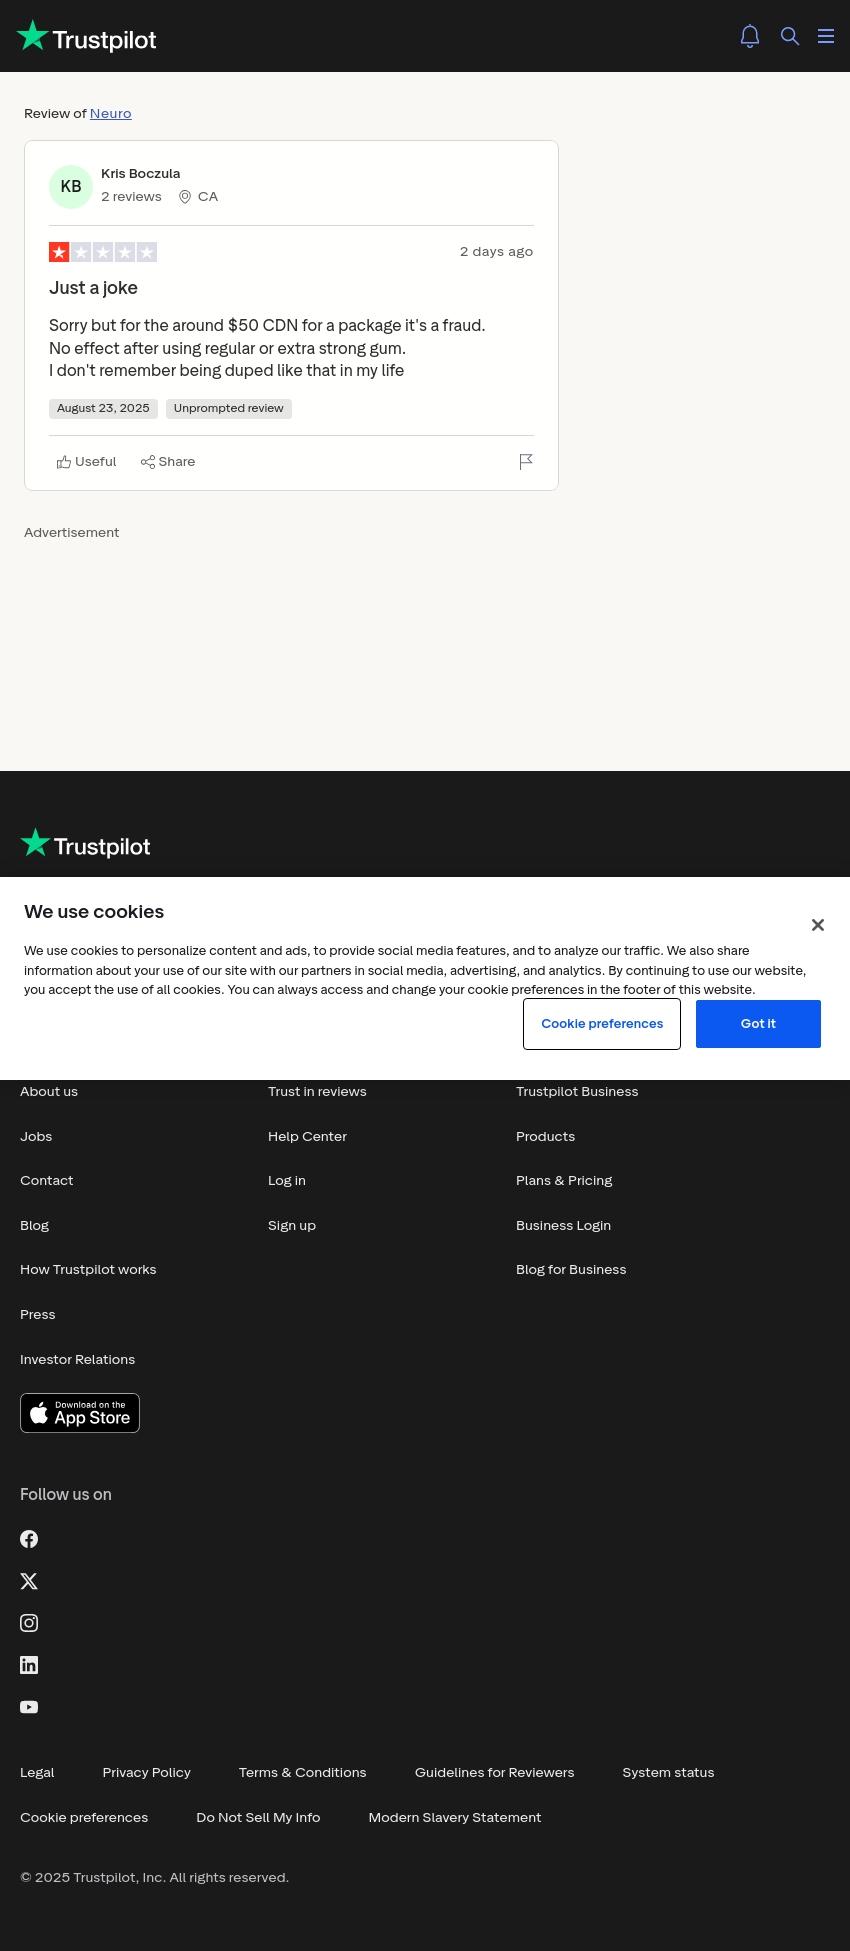Download on the App Store badge
The image size is (850, 1951).
point(80,1413)
